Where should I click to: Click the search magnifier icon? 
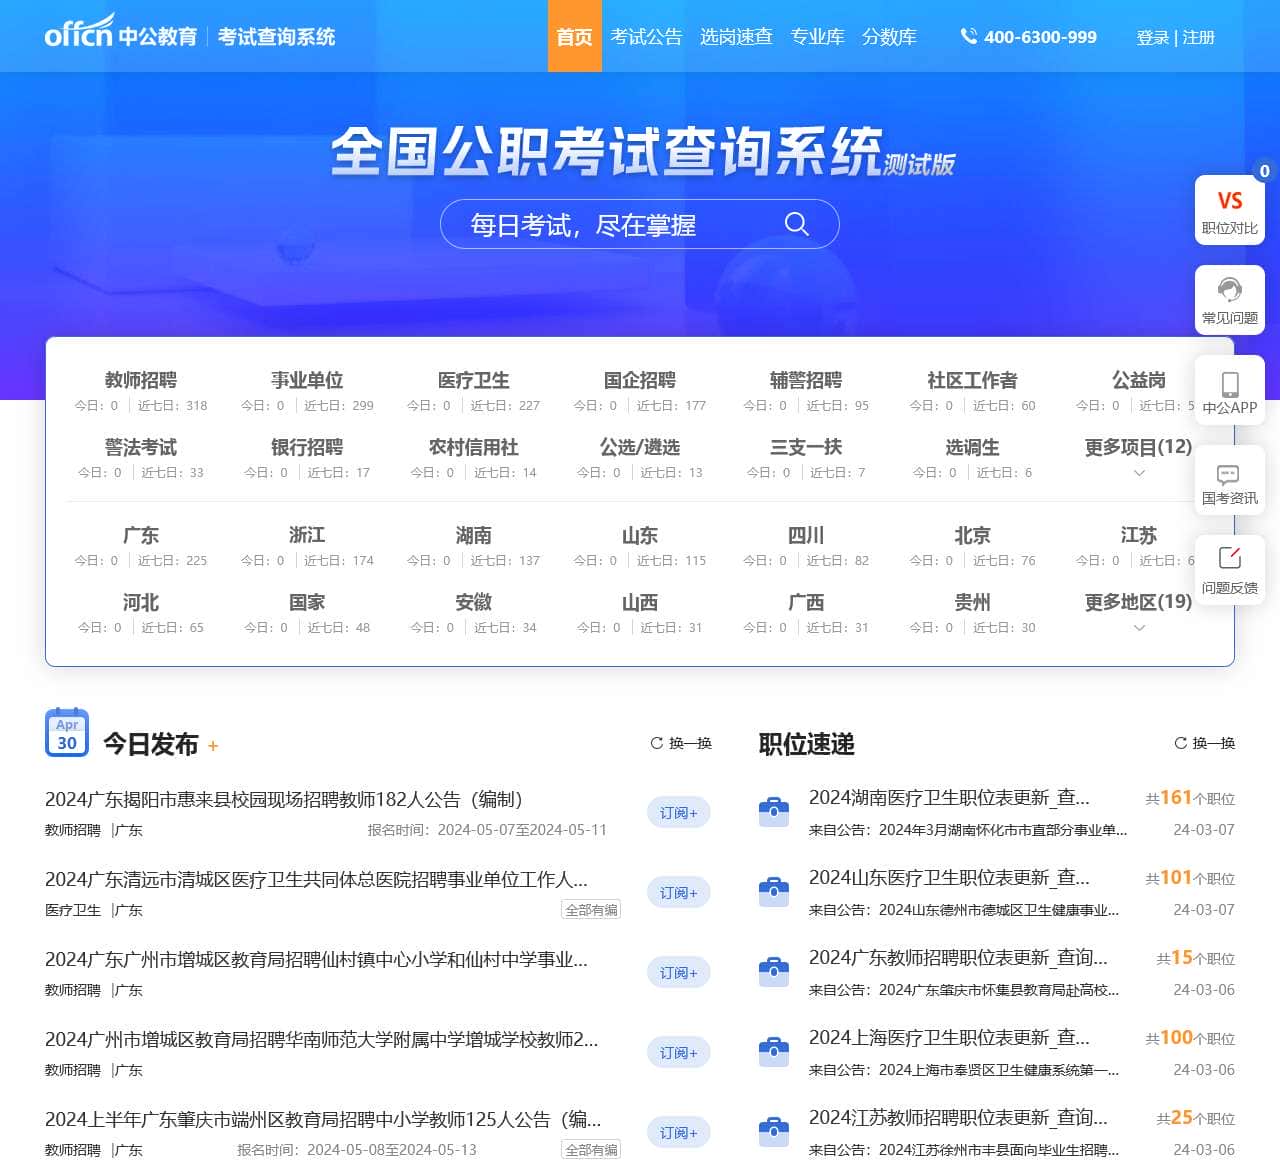797,224
